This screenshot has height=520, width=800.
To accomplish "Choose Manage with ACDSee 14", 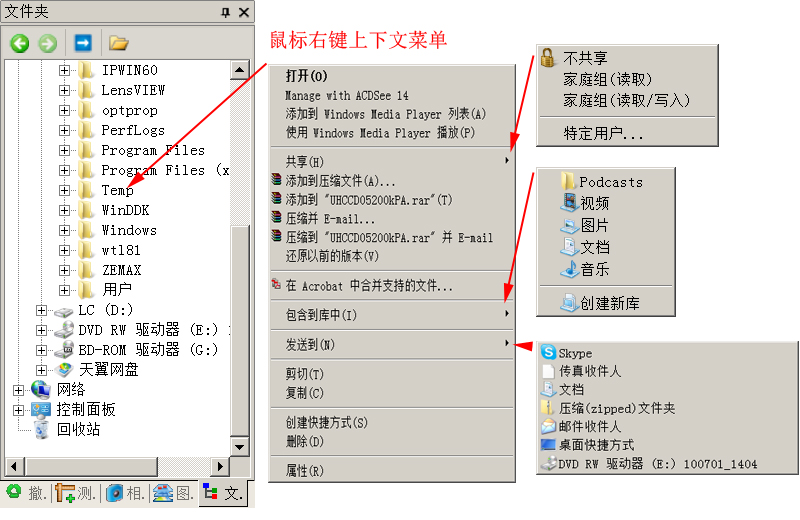I will coord(392,95).
